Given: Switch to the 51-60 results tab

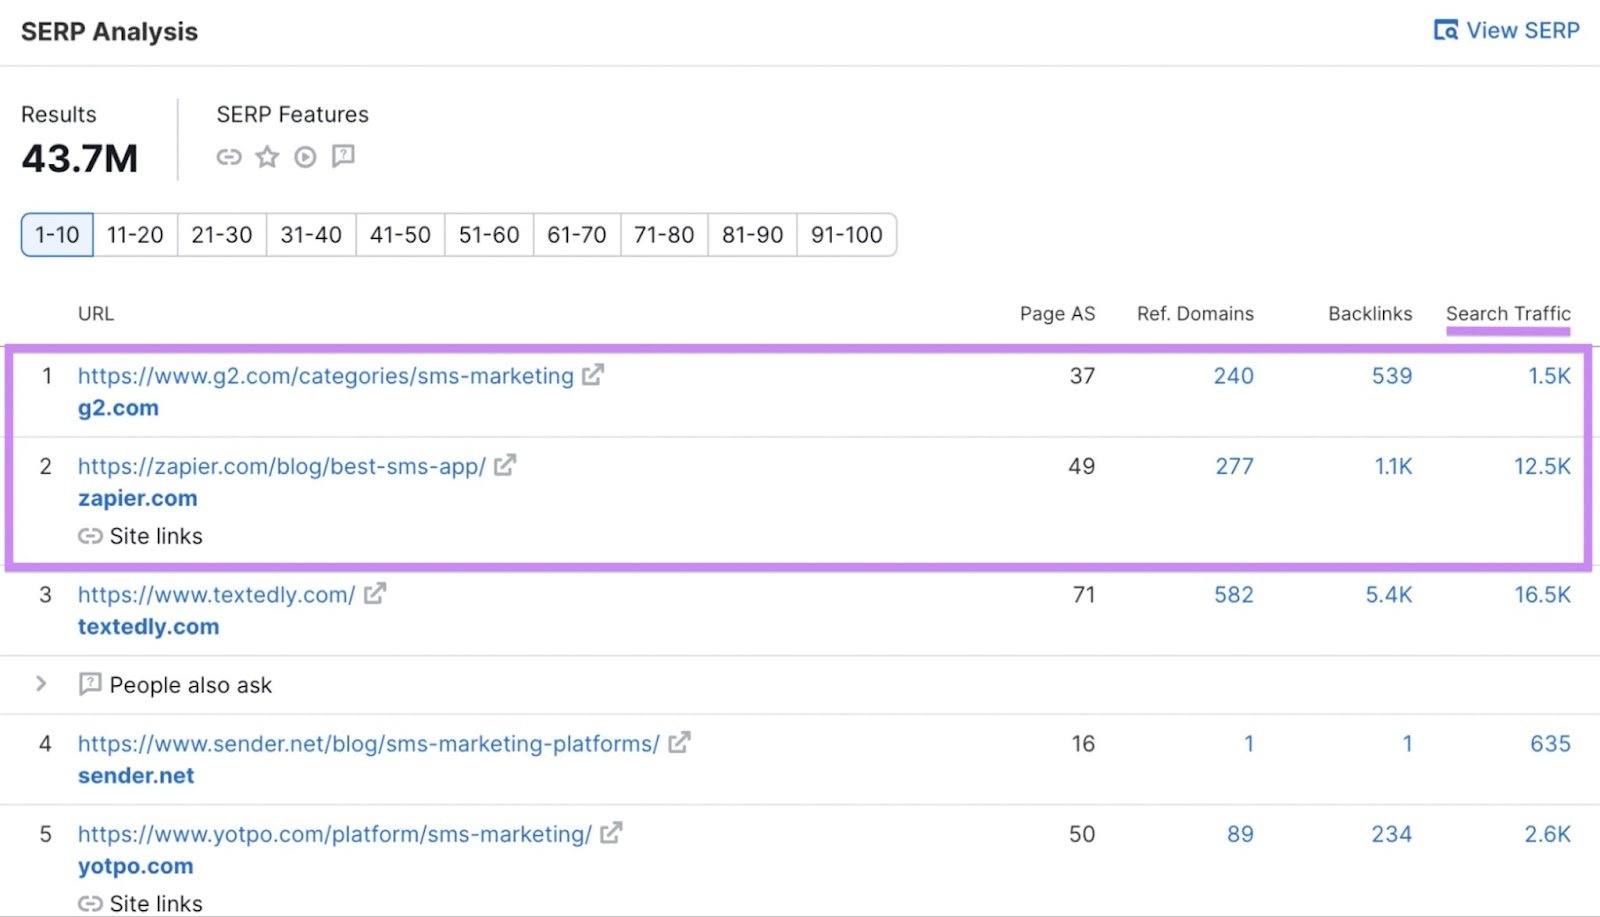Looking at the screenshot, I should click(x=487, y=235).
